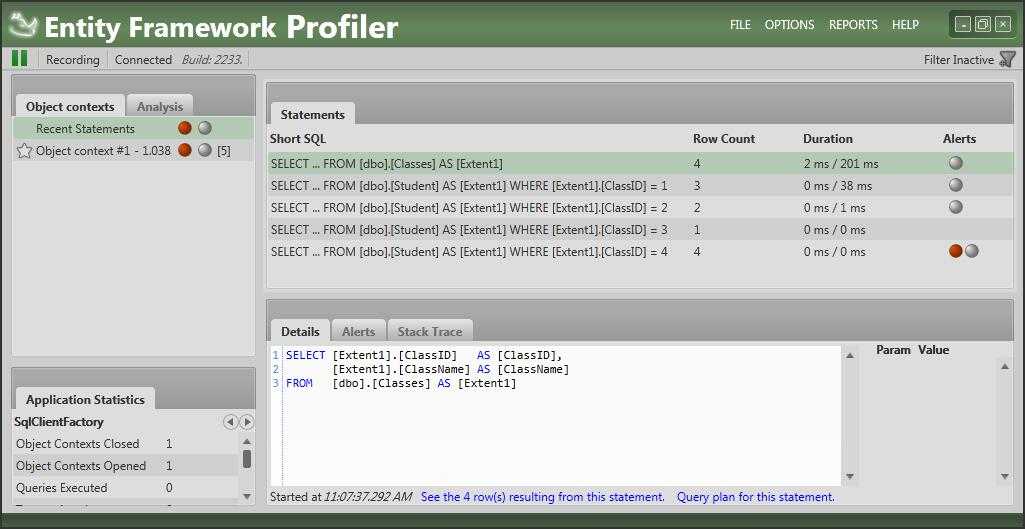The height and width of the screenshot is (529, 1025).
Task: Switch to the Object contexts tab
Action: [x=70, y=107]
